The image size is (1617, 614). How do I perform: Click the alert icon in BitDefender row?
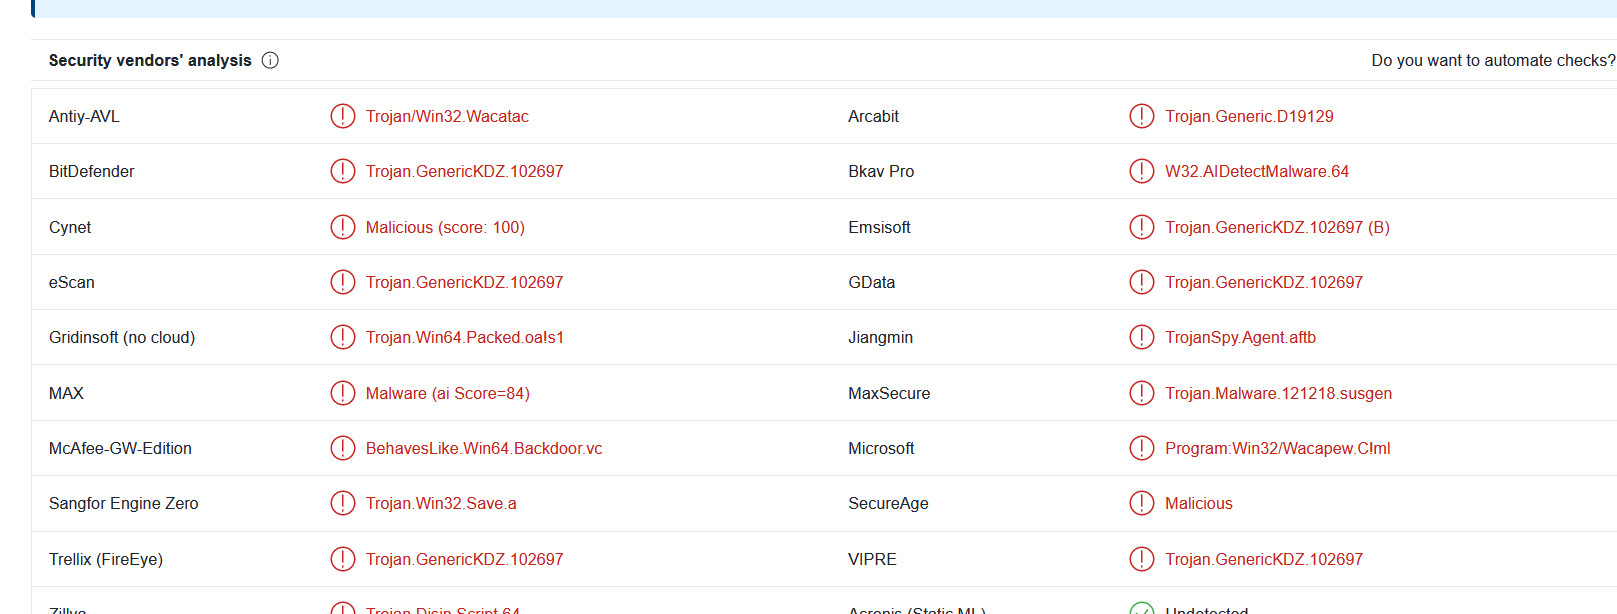343,171
